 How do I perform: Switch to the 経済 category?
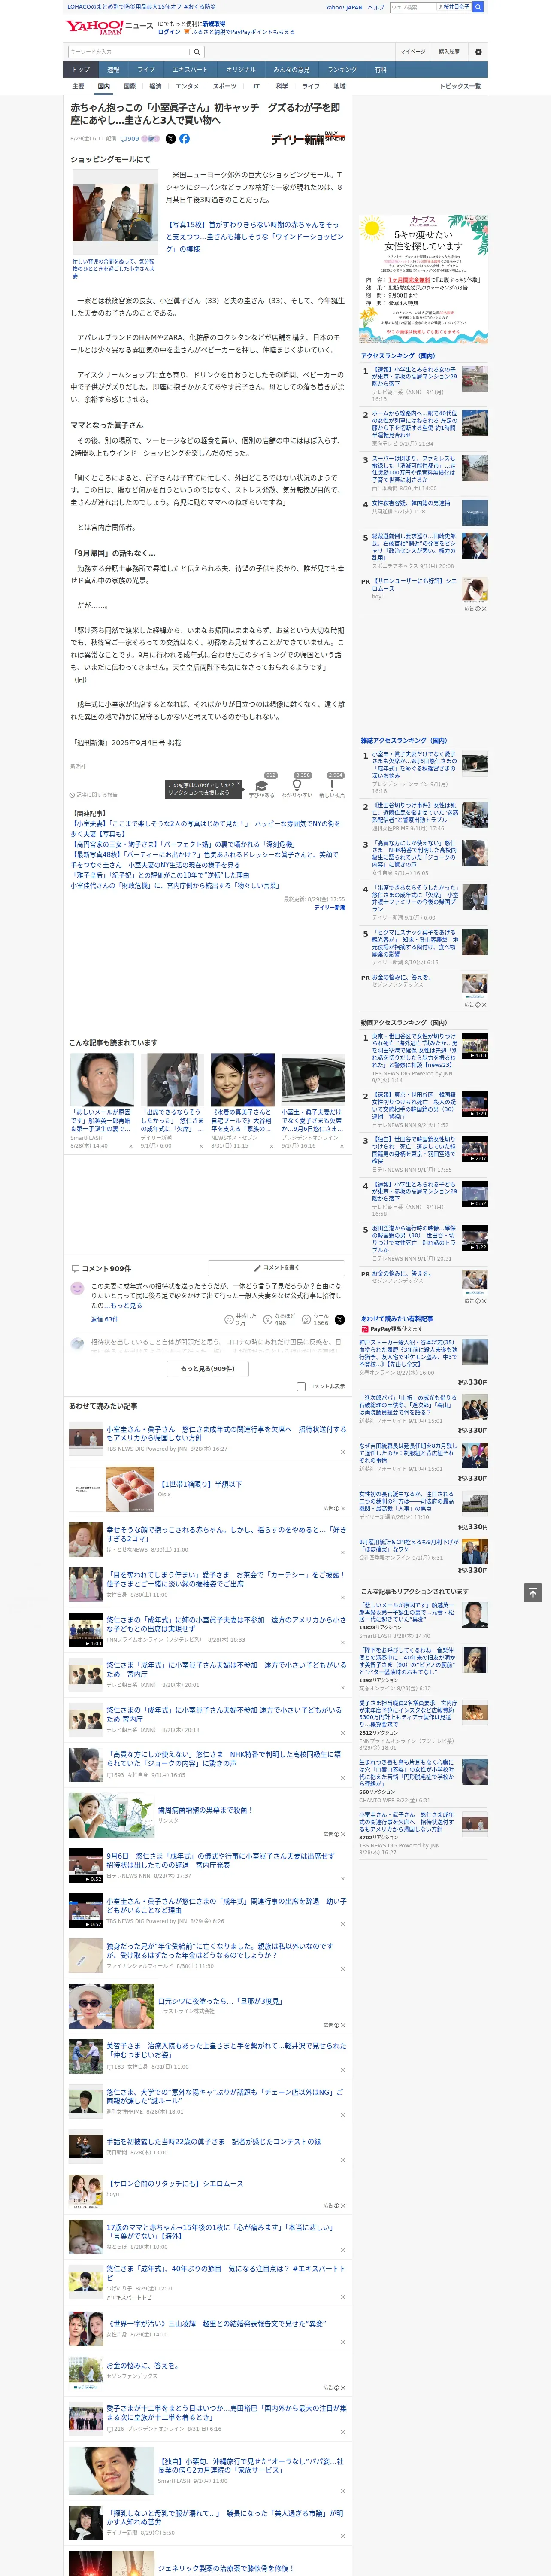pos(155,86)
